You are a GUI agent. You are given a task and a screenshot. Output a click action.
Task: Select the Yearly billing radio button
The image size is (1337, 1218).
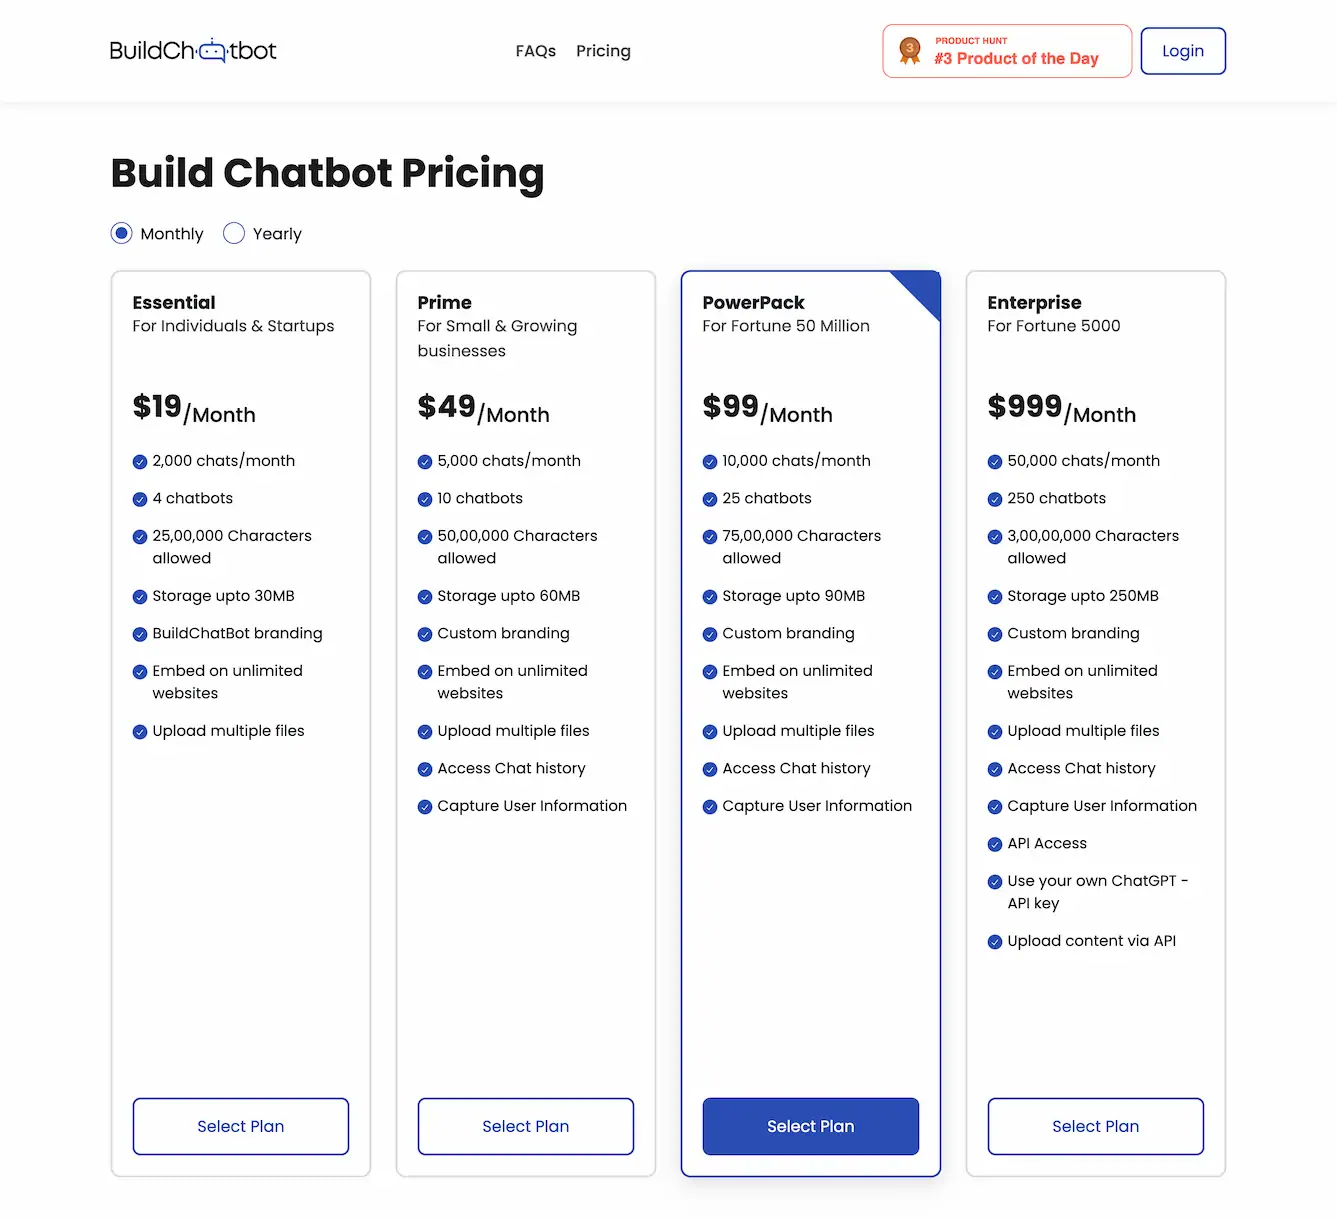[234, 233]
